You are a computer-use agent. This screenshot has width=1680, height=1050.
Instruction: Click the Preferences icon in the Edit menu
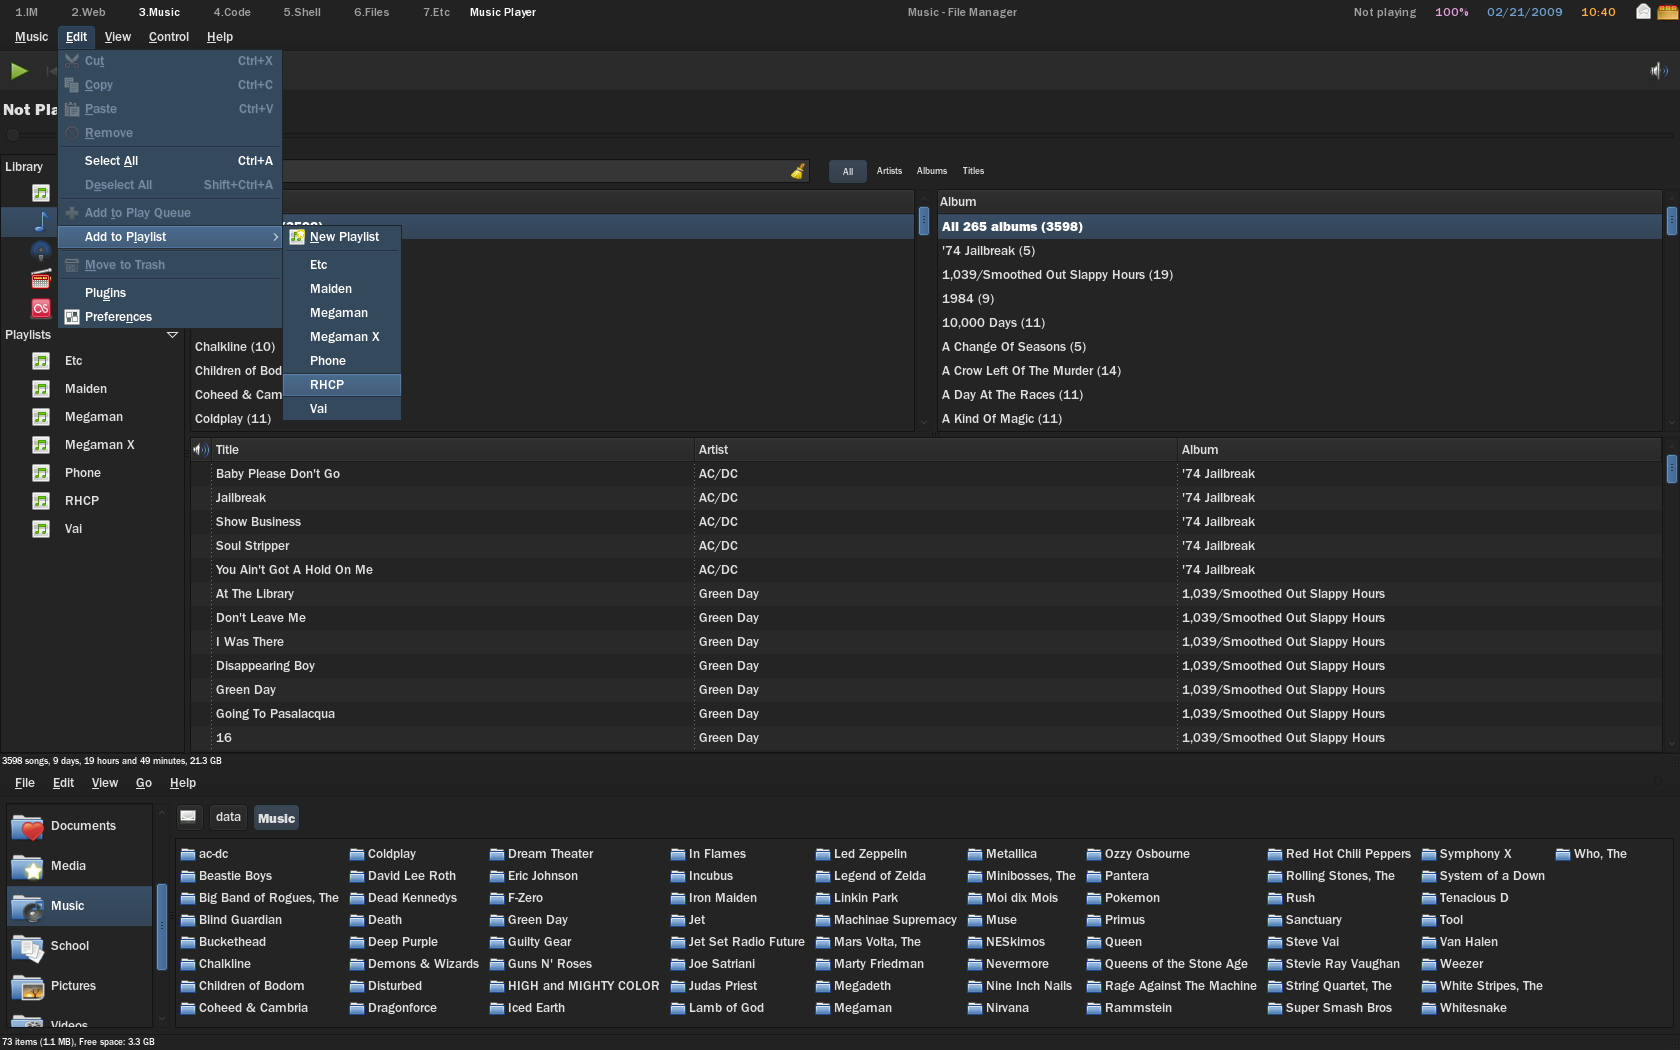(x=72, y=317)
